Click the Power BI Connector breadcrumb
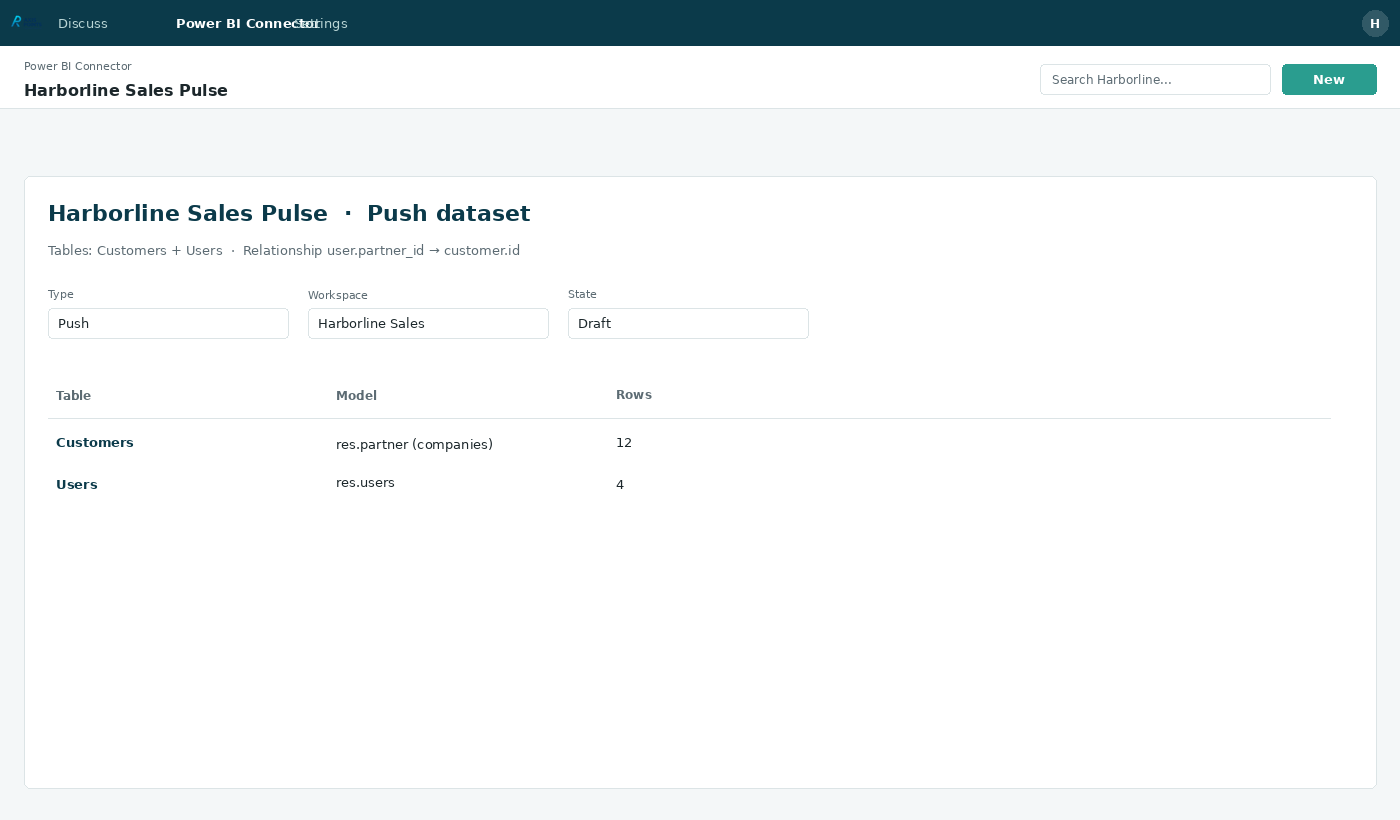Screen dimensions: 1400x820 coord(78,66)
